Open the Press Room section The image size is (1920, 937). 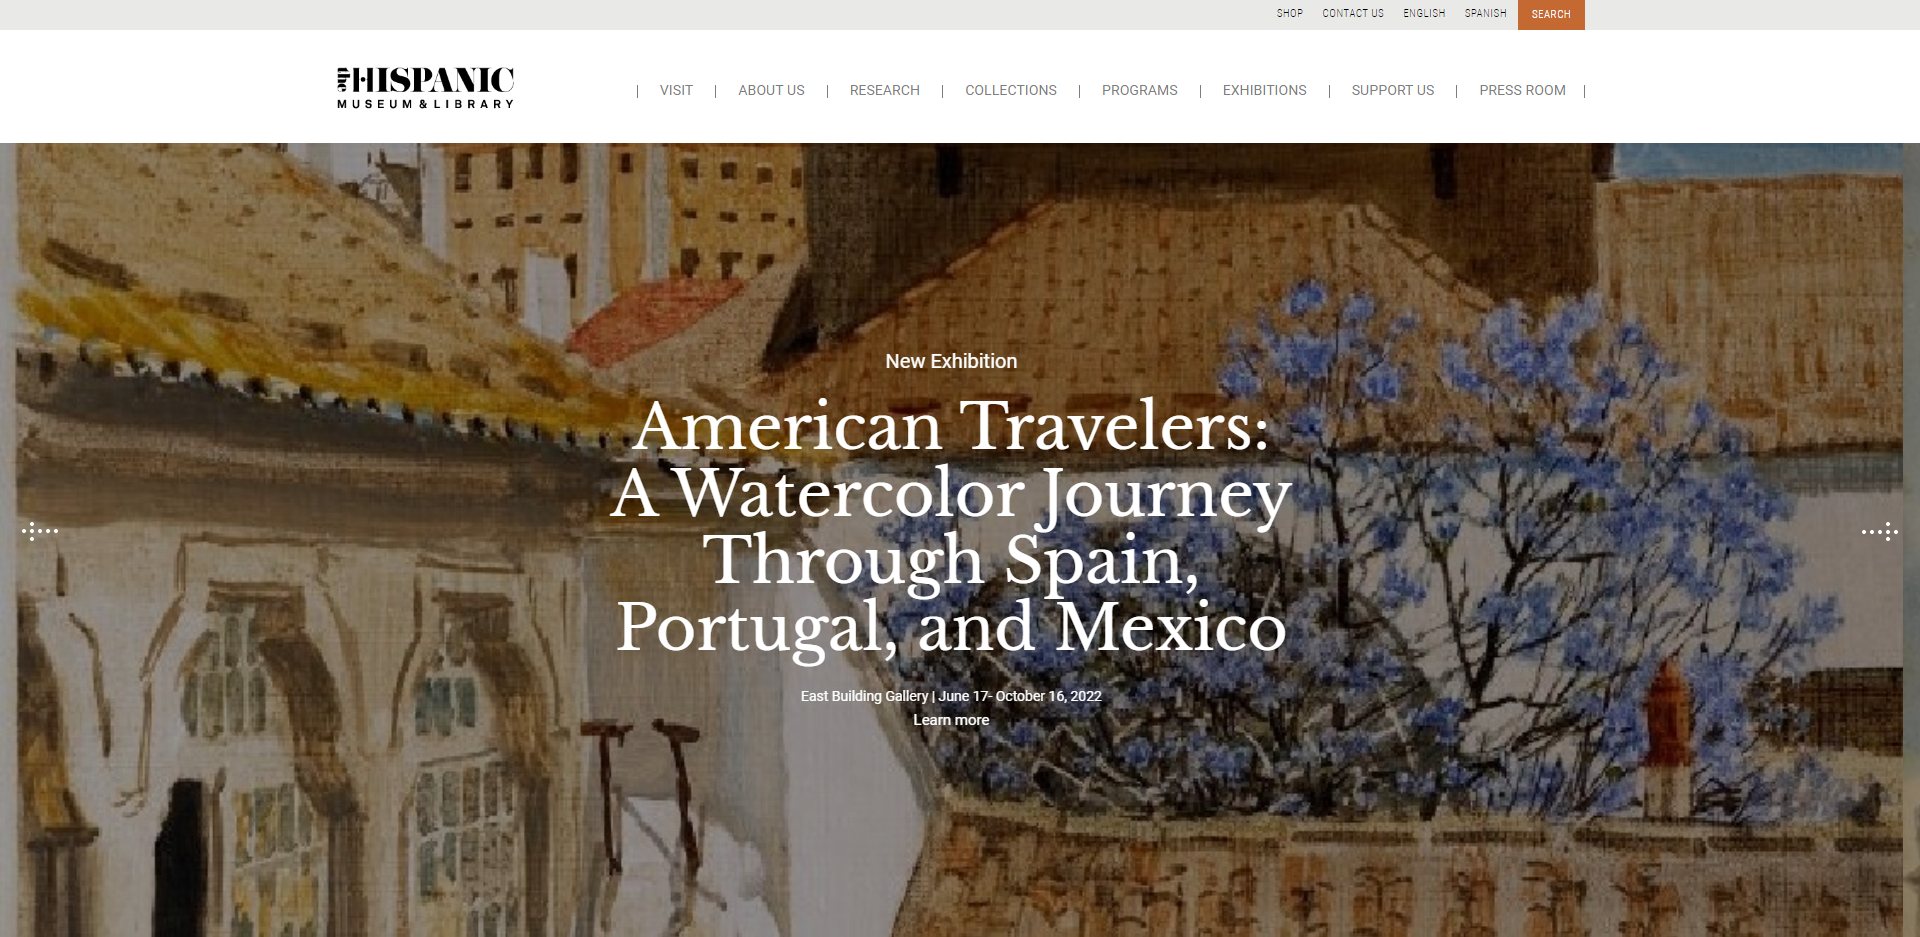pyautogui.click(x=1522, y=90)
